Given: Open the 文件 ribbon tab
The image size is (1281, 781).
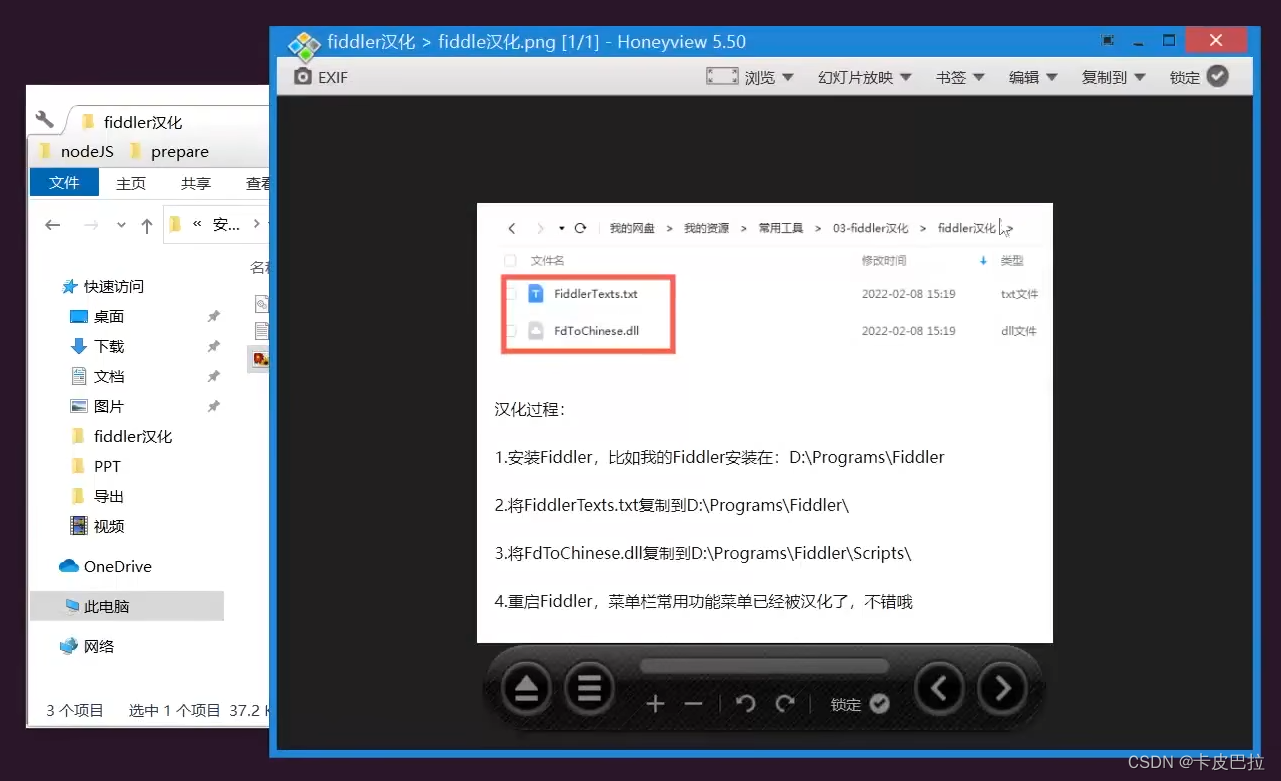Looking at the screenshot, I should pos(64,183).
